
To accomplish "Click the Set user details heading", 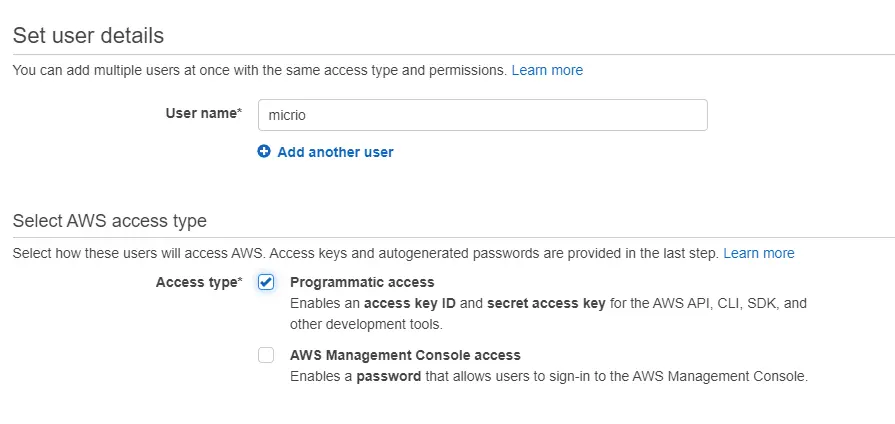I will pyautogui.click(x=88, y=35).
